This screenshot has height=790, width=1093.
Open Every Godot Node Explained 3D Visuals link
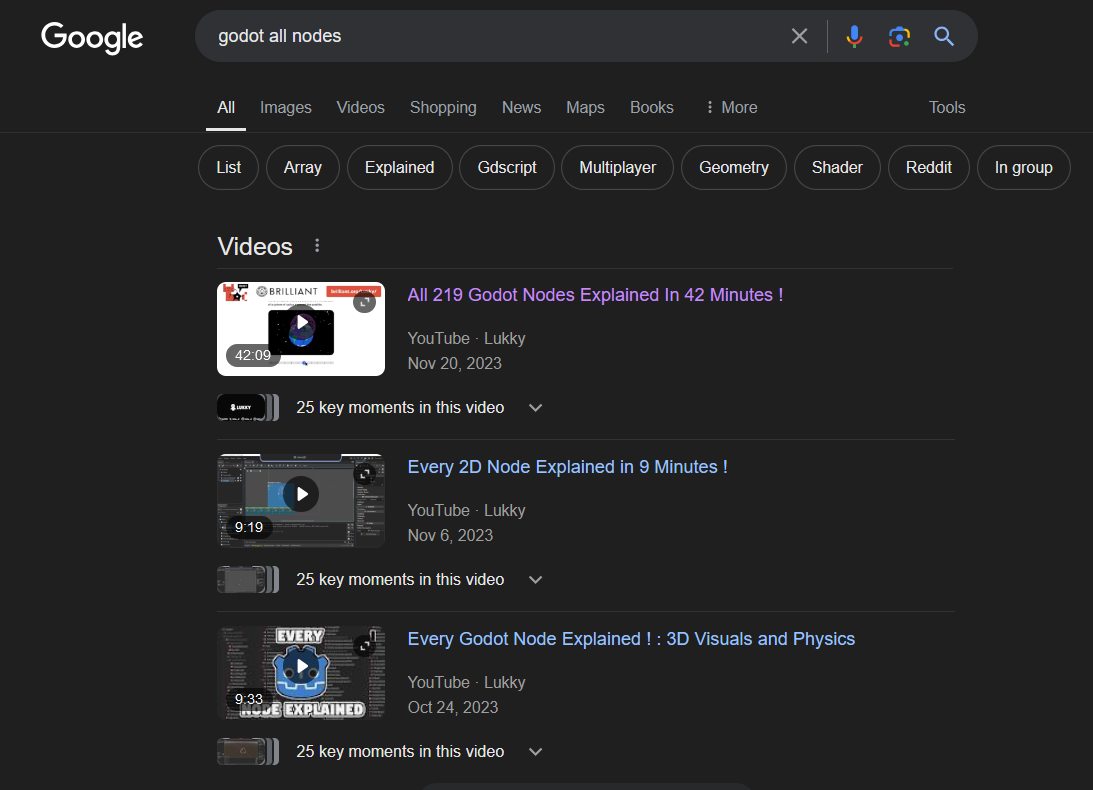[631, 639]
